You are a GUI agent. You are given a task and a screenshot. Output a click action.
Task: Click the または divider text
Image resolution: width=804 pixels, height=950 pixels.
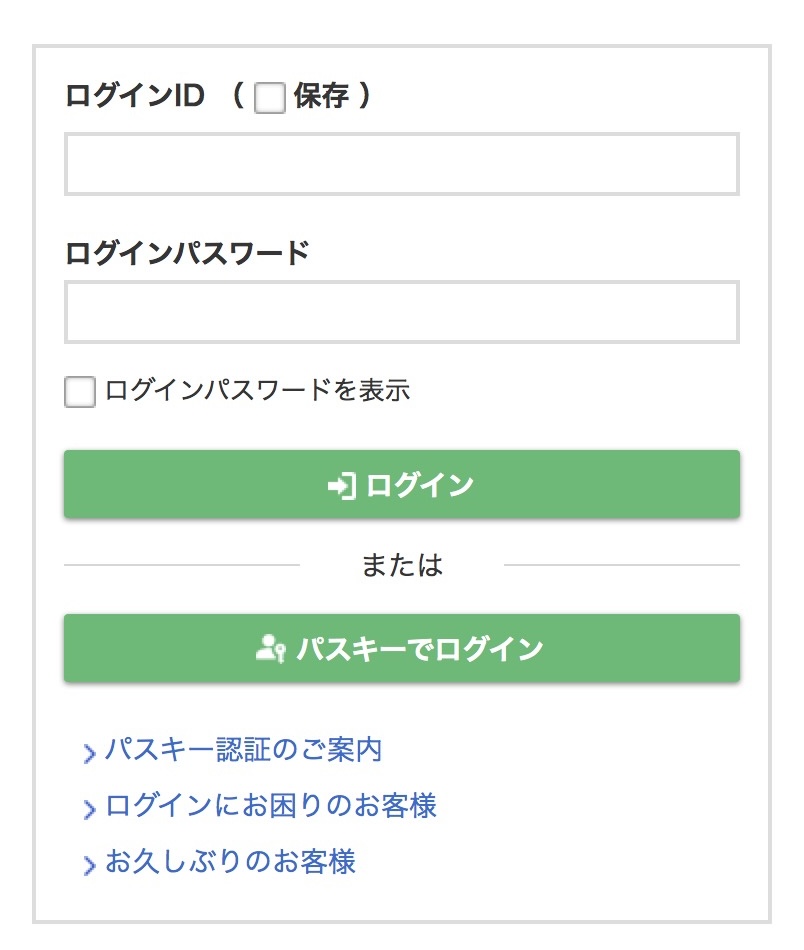(x=402, y=566)
